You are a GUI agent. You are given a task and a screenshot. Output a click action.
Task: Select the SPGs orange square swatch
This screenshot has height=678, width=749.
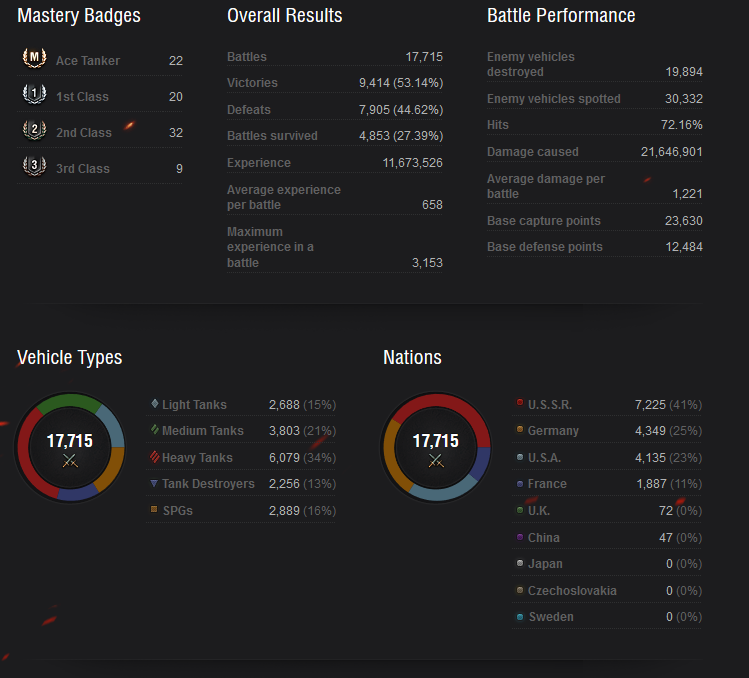(x=154, y=509)
